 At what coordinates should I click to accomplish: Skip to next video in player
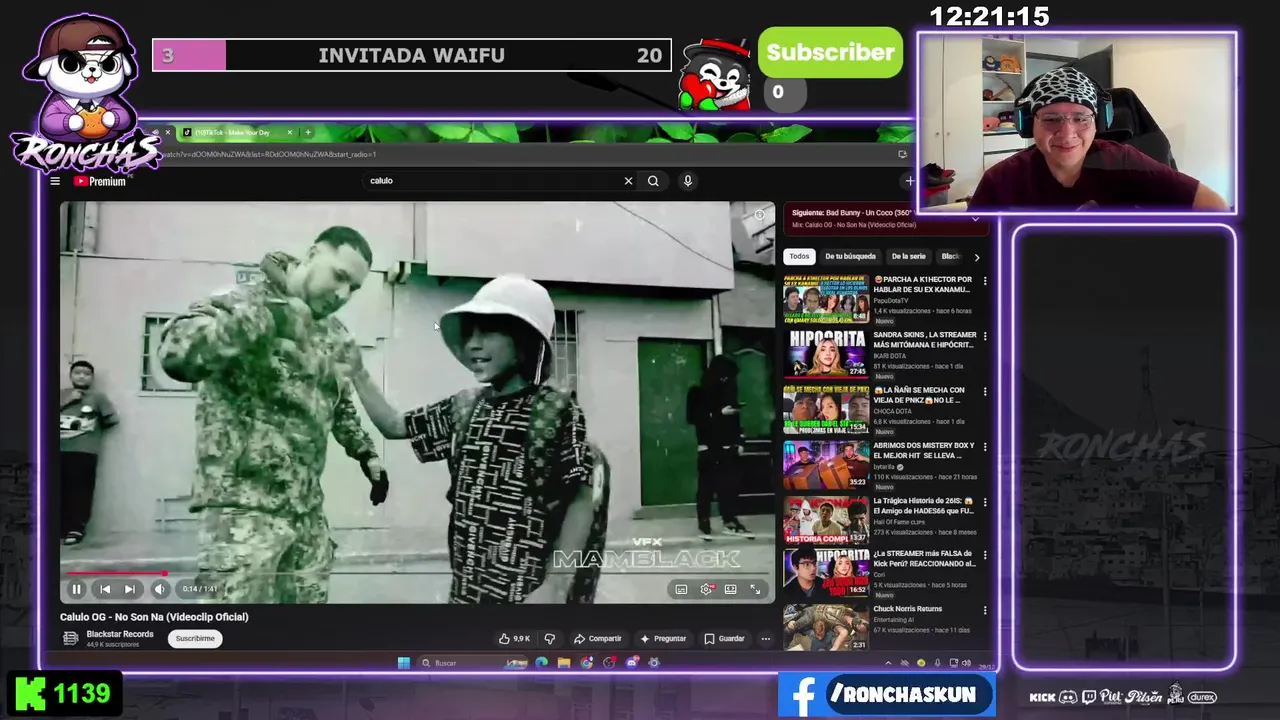pyautogui.click(x=129, y=589)
